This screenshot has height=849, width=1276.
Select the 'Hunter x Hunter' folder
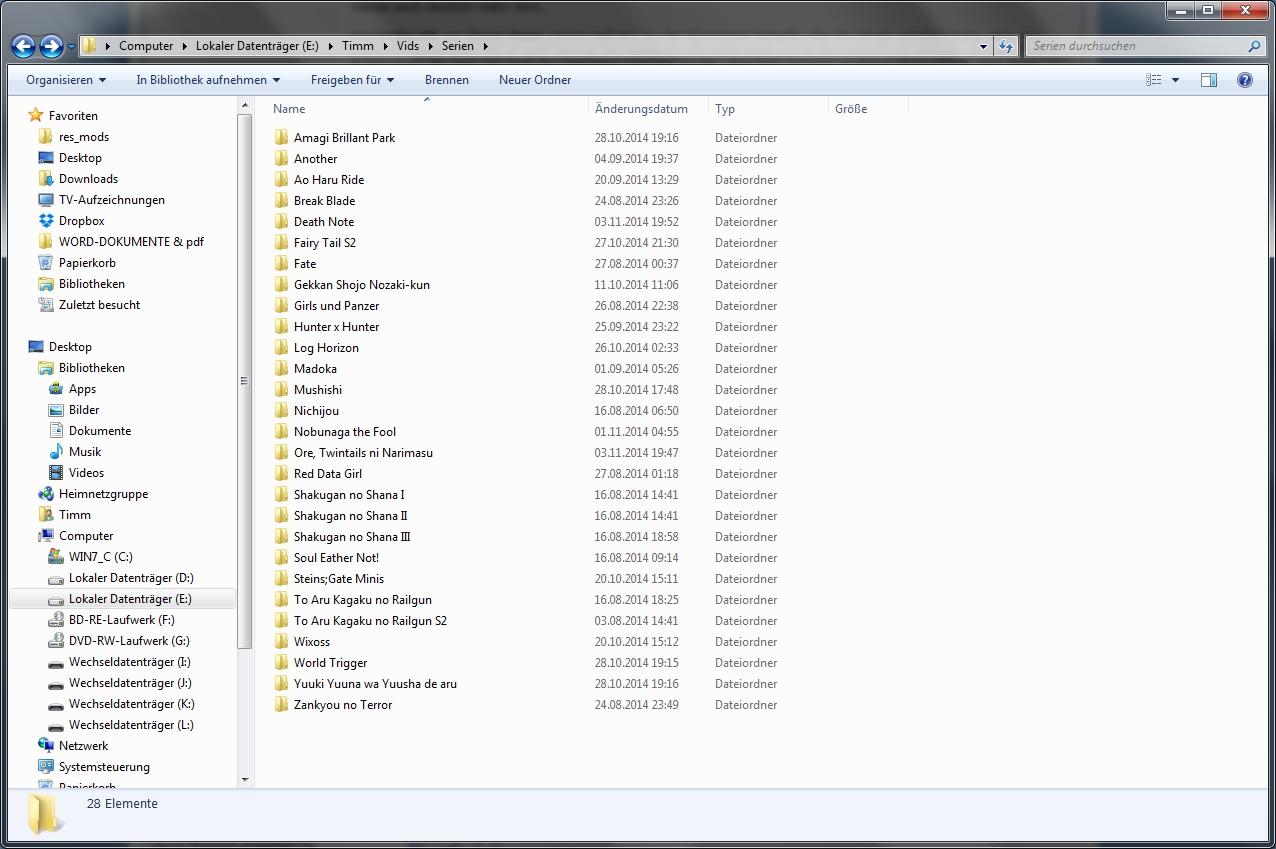(336, 327)
